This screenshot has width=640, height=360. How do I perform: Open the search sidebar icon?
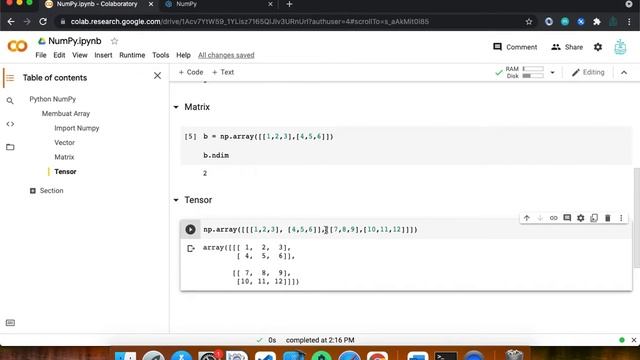10,100
